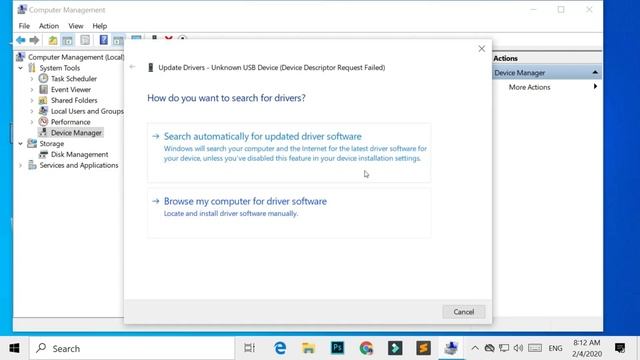
Task: Click the back arrow in the Update Drivers dialog
Action: [132, 67]
